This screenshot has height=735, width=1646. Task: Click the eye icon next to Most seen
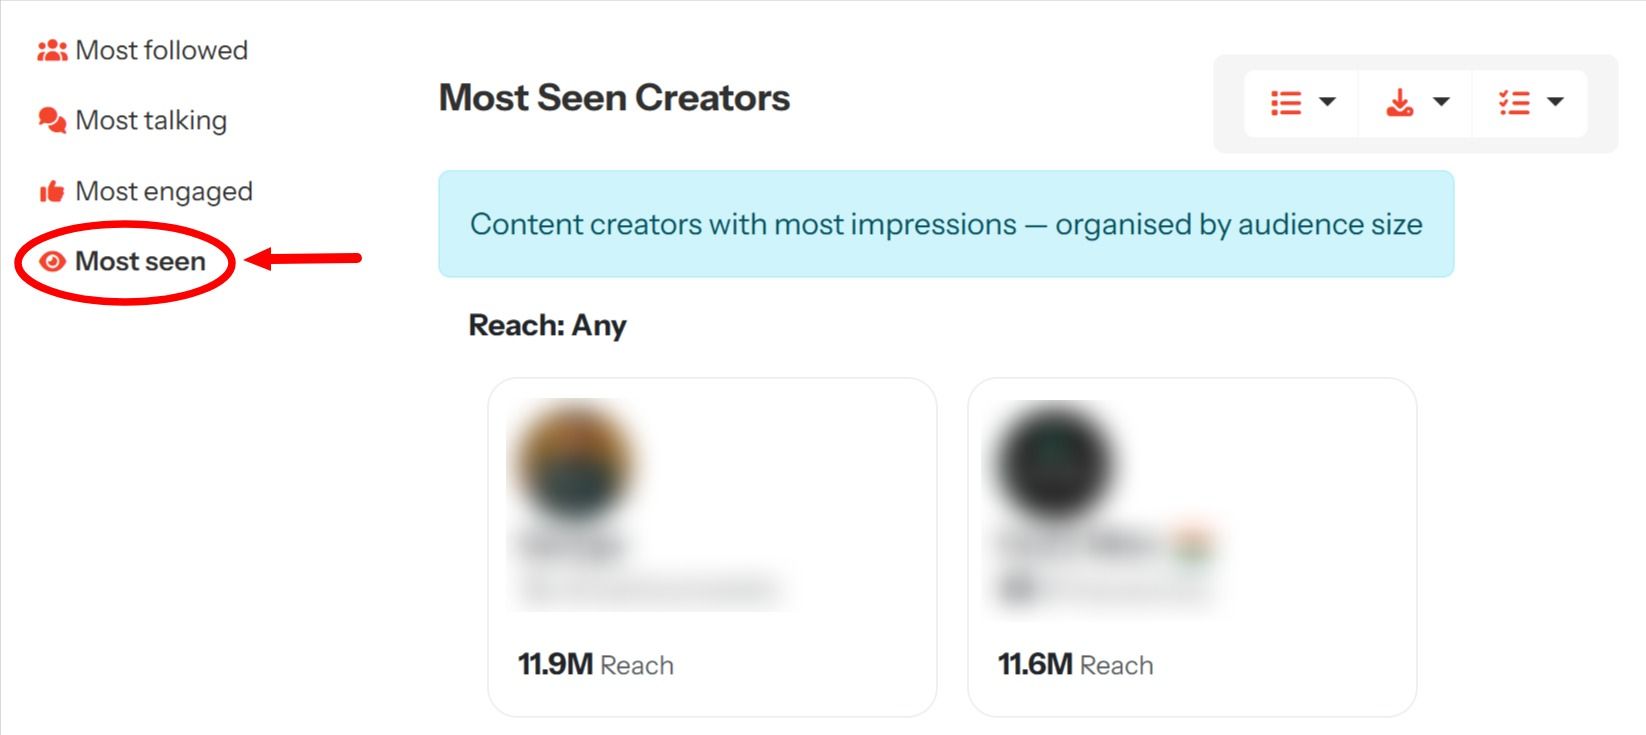click(x=52, y=261)
